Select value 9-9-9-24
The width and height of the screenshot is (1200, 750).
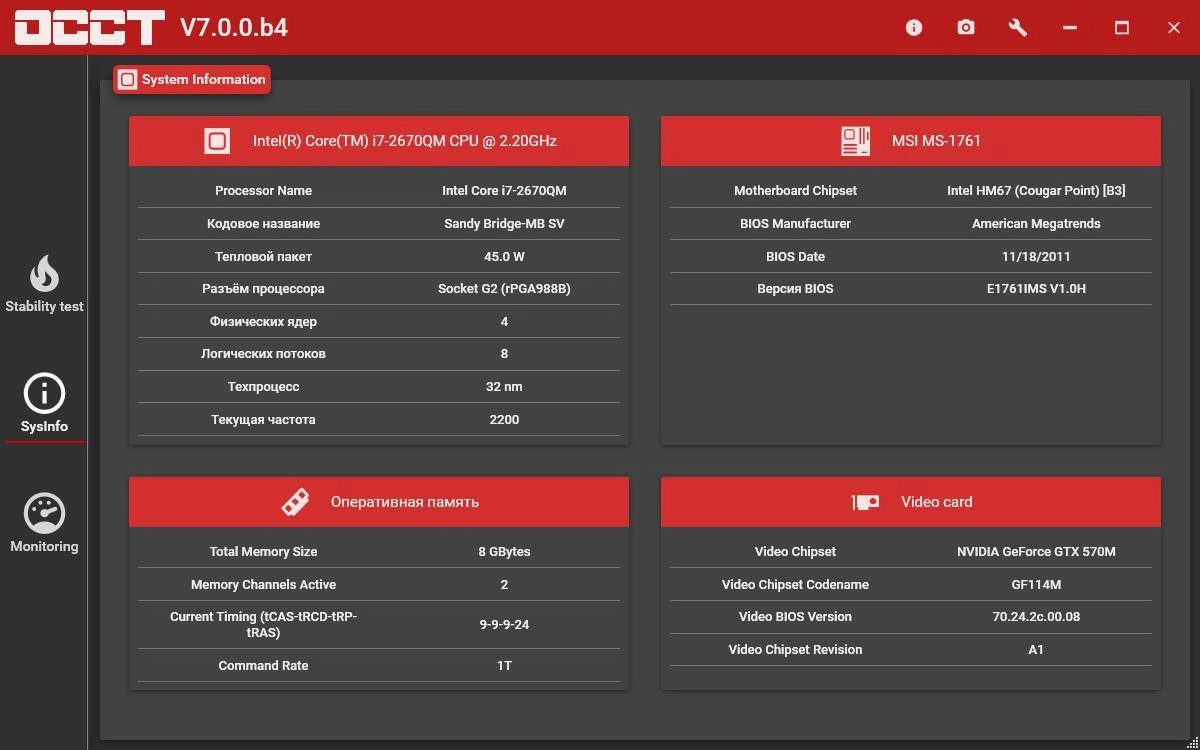(x=504, y=624)
